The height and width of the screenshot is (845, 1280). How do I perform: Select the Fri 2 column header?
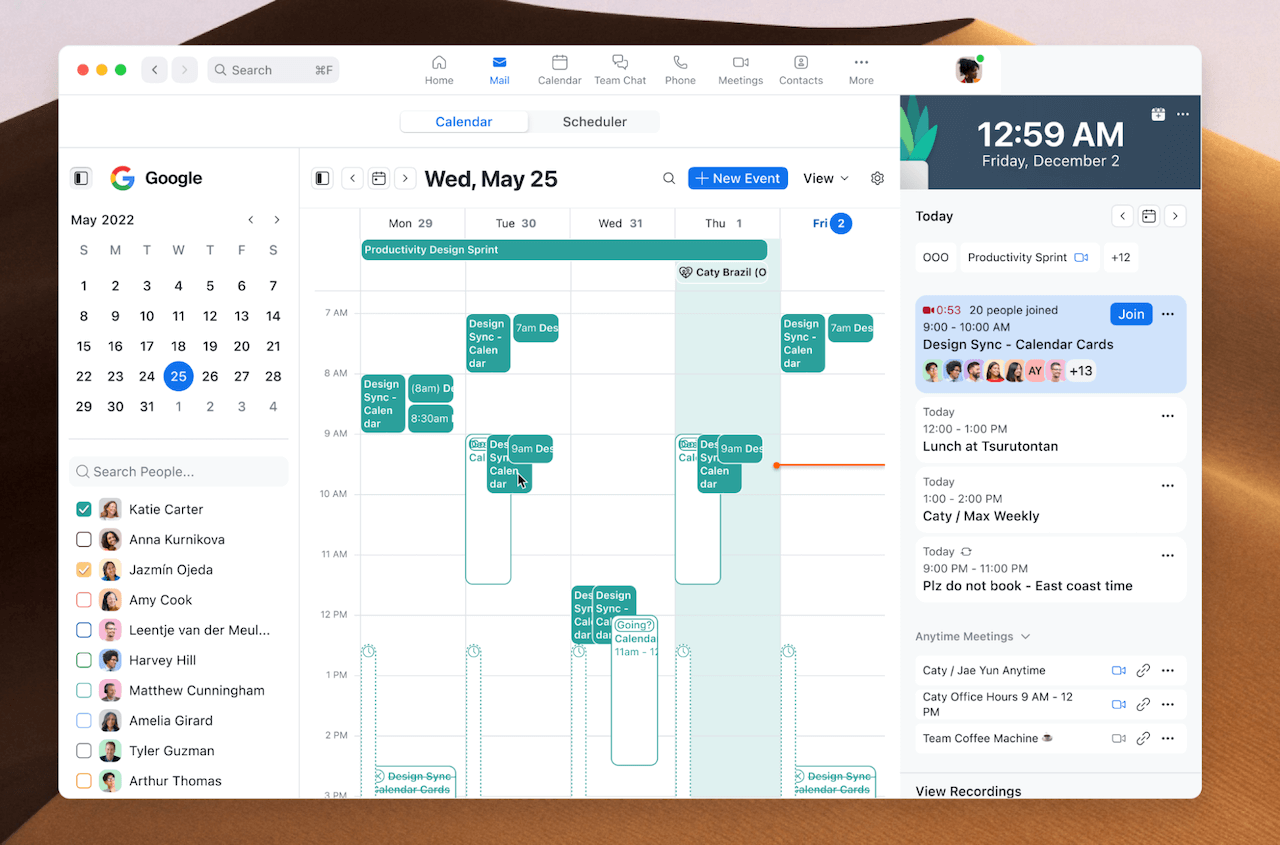click(x=832, y=224)
